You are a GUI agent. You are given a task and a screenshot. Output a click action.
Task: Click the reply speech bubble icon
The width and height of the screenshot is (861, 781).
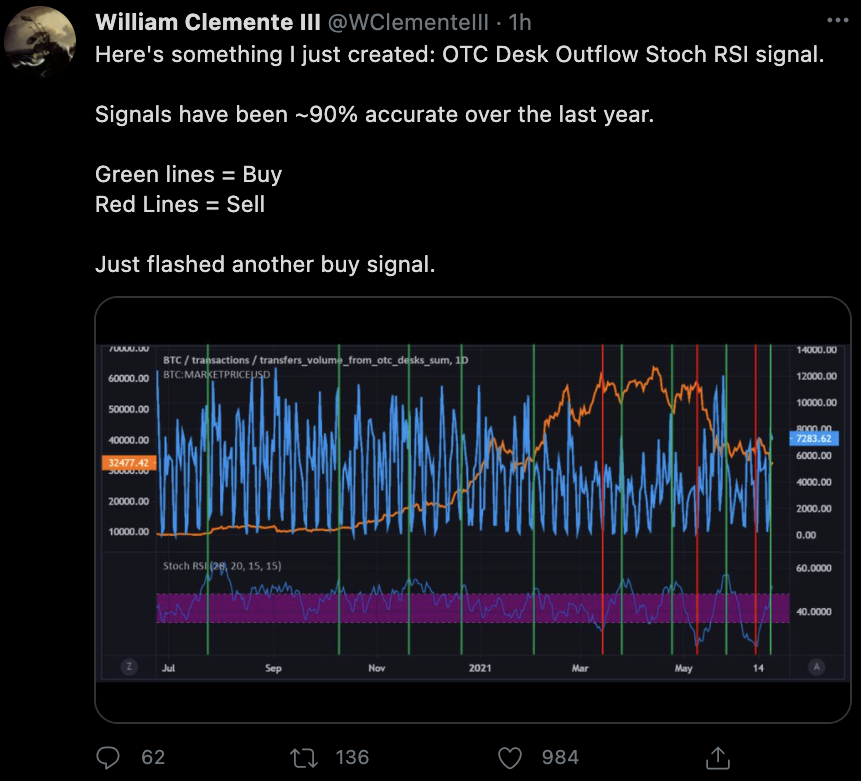(x=108, y=757)
